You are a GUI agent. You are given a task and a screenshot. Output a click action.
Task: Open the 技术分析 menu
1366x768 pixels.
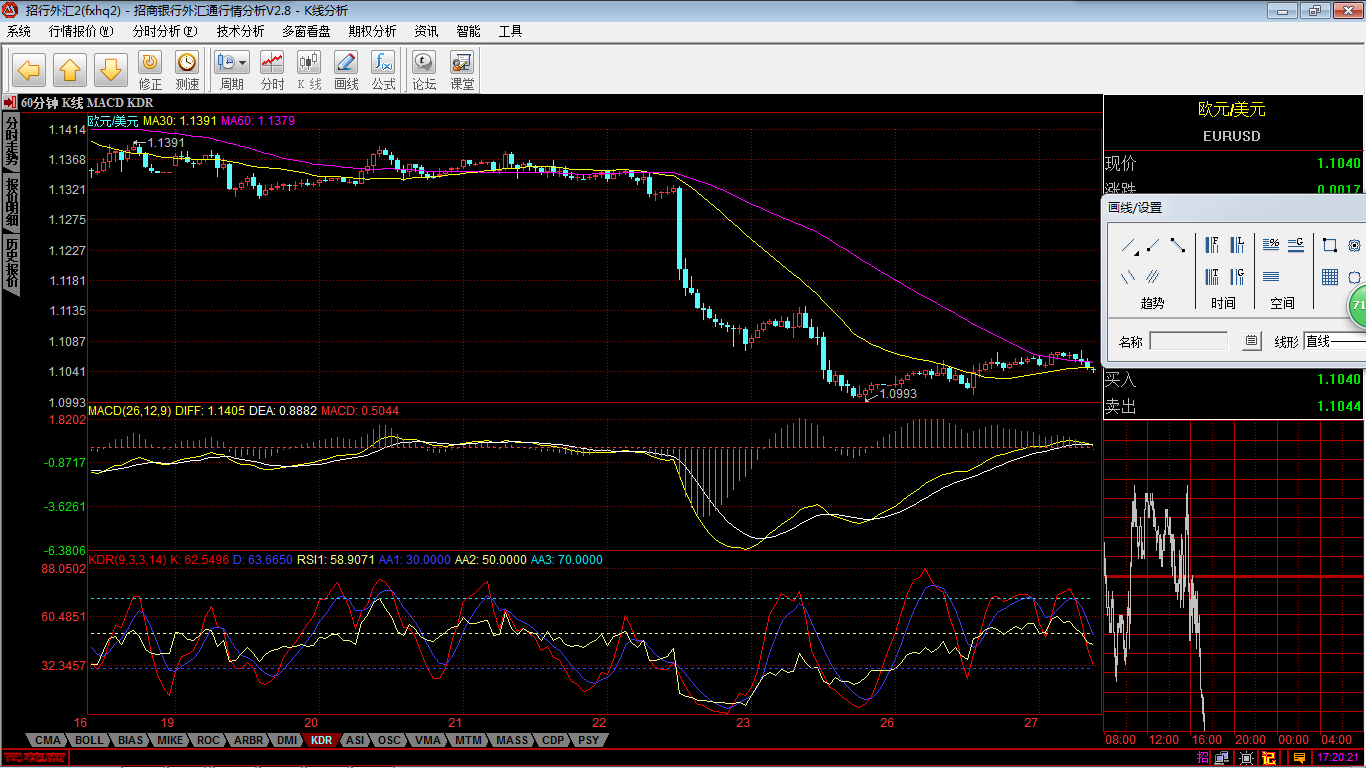point(240,31)
